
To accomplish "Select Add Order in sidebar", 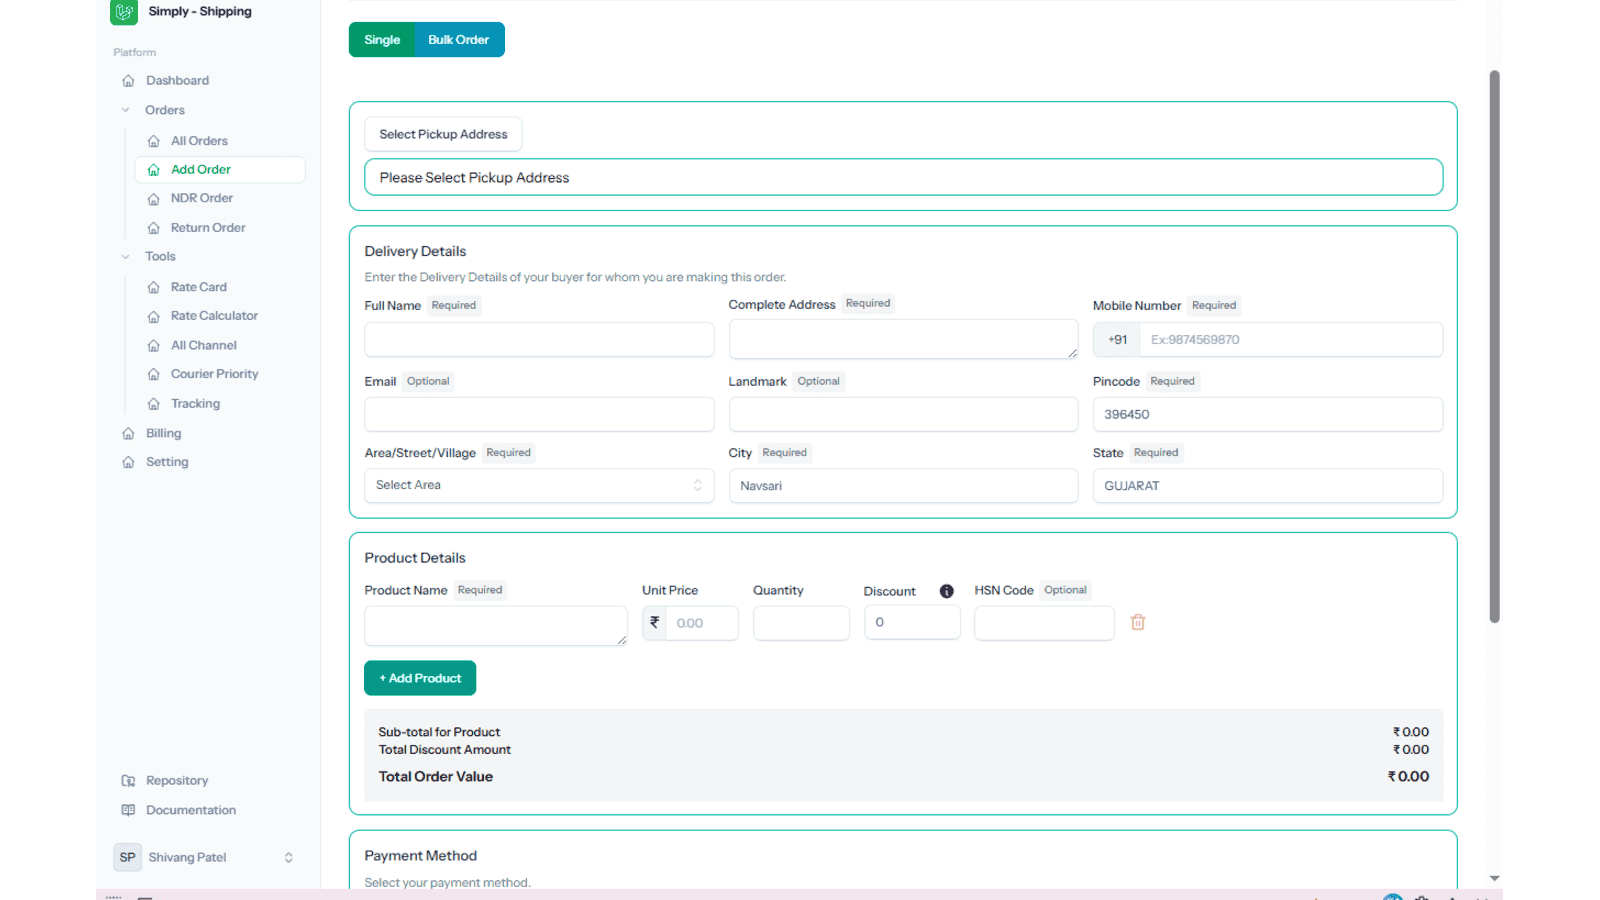I will pos(220,170).
